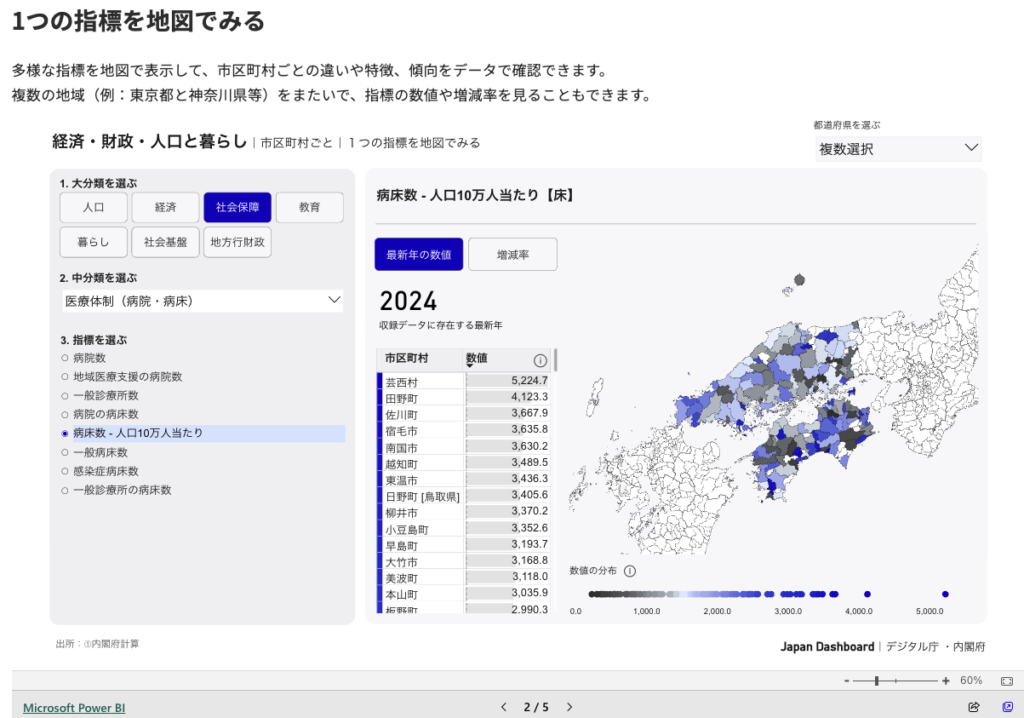Click the fit to page icon
Screen dimensions: 1024x718
point(1007,680)
